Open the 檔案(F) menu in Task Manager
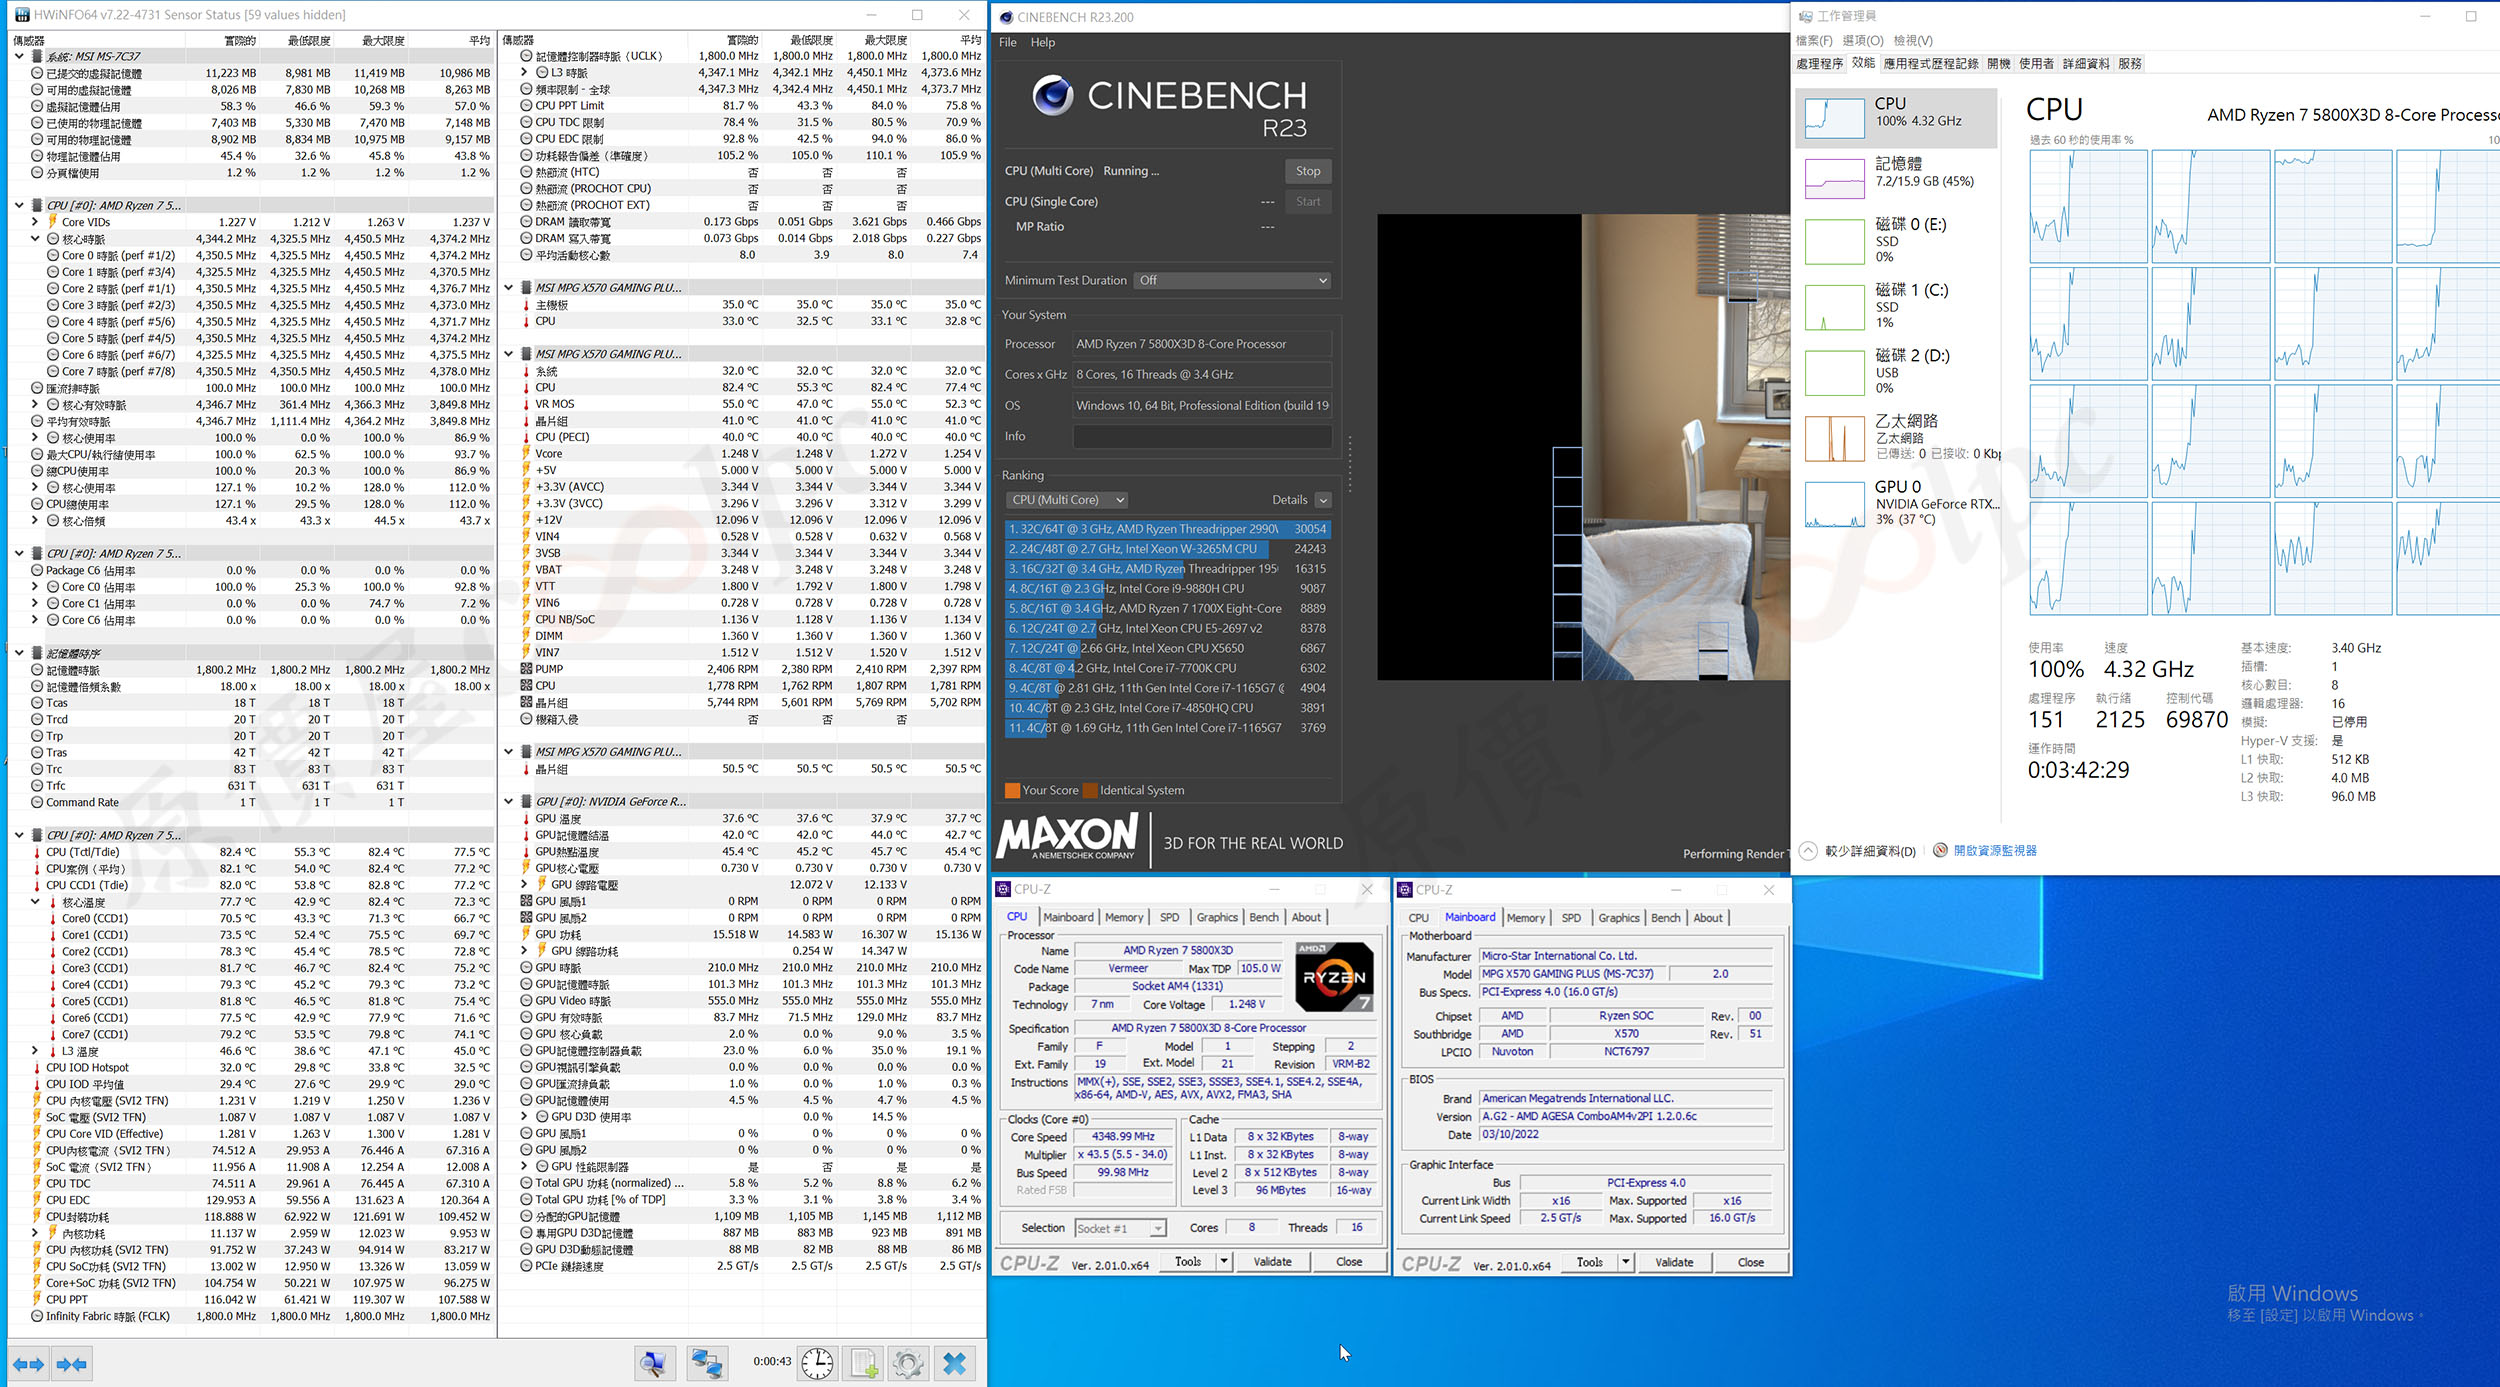This screenshot has width=2500, height=1387. pyautogui.click(x=1814, y=41)
